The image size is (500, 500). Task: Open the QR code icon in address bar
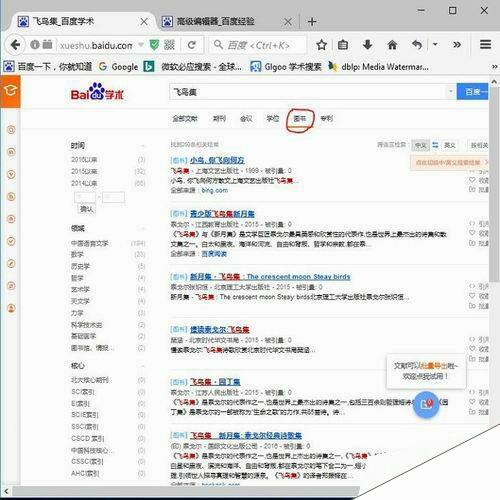click(169, 45)
